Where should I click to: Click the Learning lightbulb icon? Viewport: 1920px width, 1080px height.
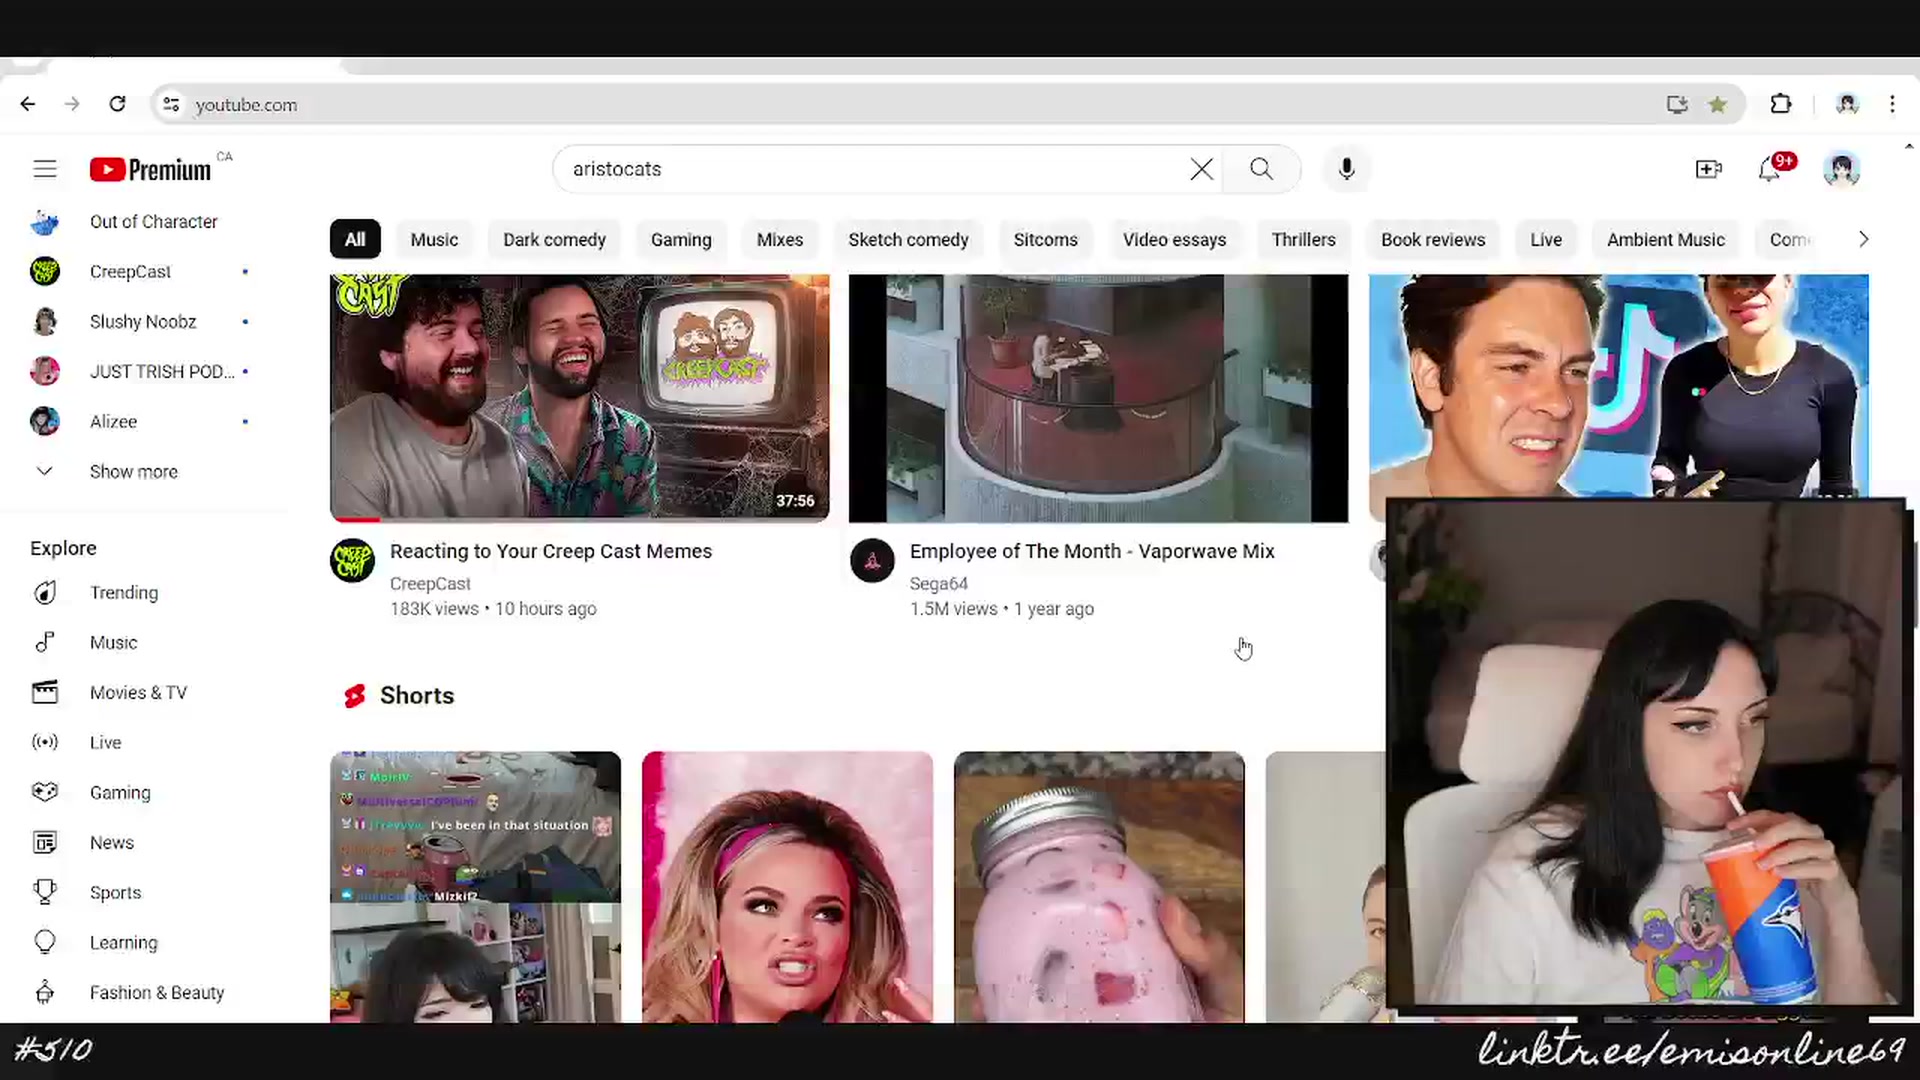45,943
